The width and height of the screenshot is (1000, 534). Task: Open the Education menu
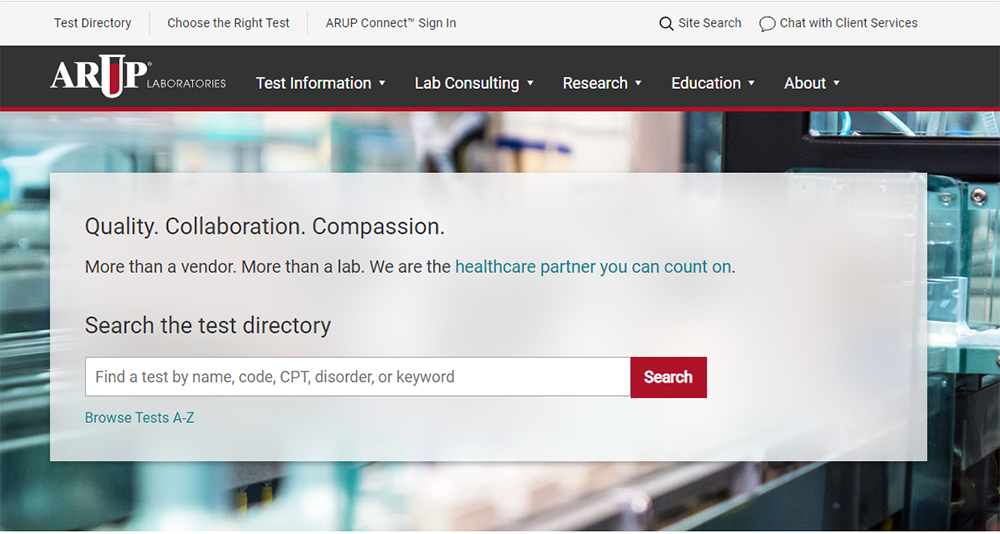click(x=706, y=83)
